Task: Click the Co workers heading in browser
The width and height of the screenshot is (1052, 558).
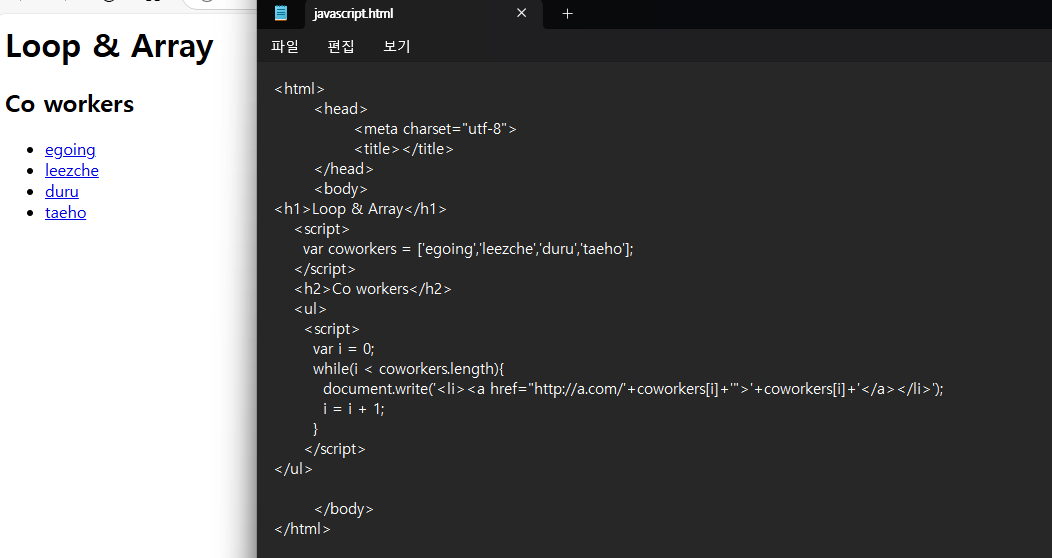Action: pos(70,104)
